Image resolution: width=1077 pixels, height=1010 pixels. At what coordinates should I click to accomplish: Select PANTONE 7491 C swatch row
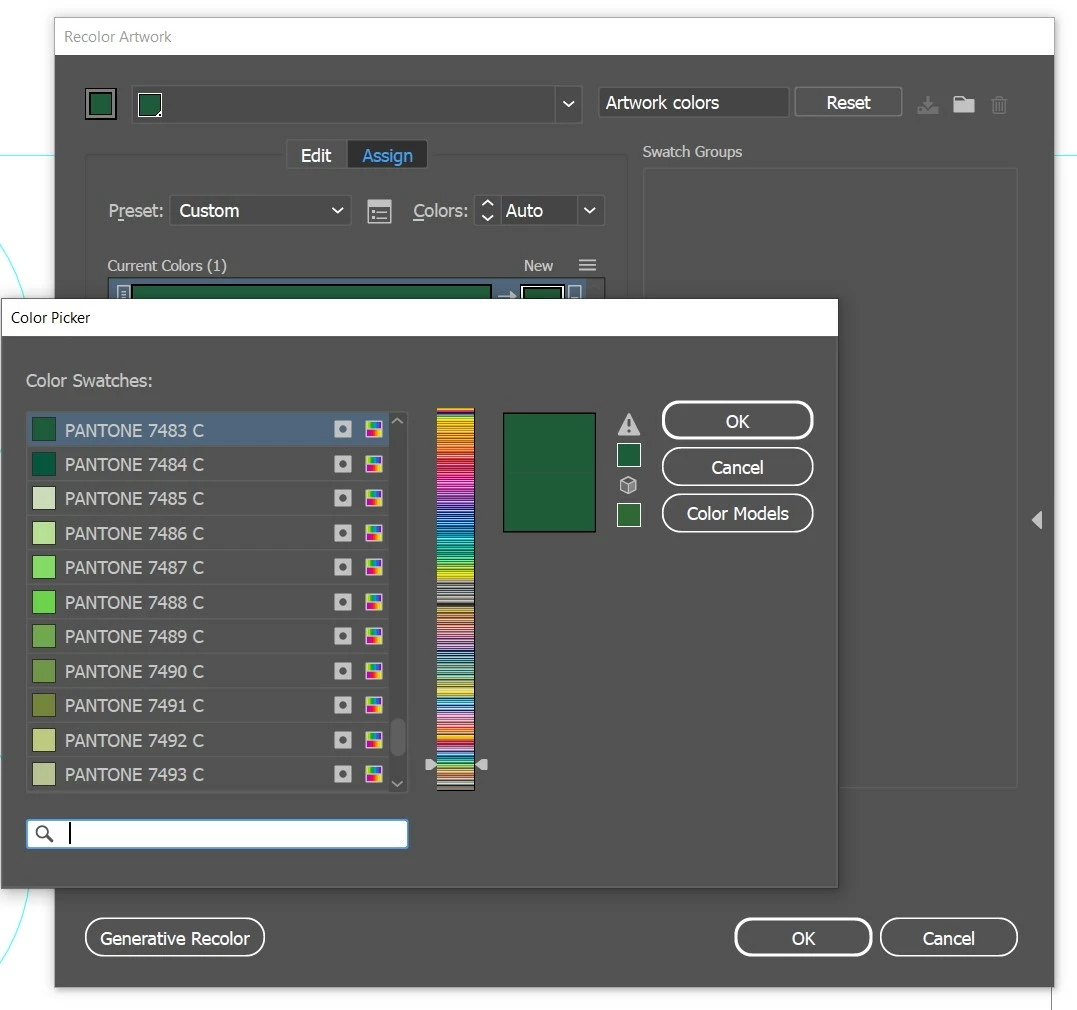pos(207,705)
